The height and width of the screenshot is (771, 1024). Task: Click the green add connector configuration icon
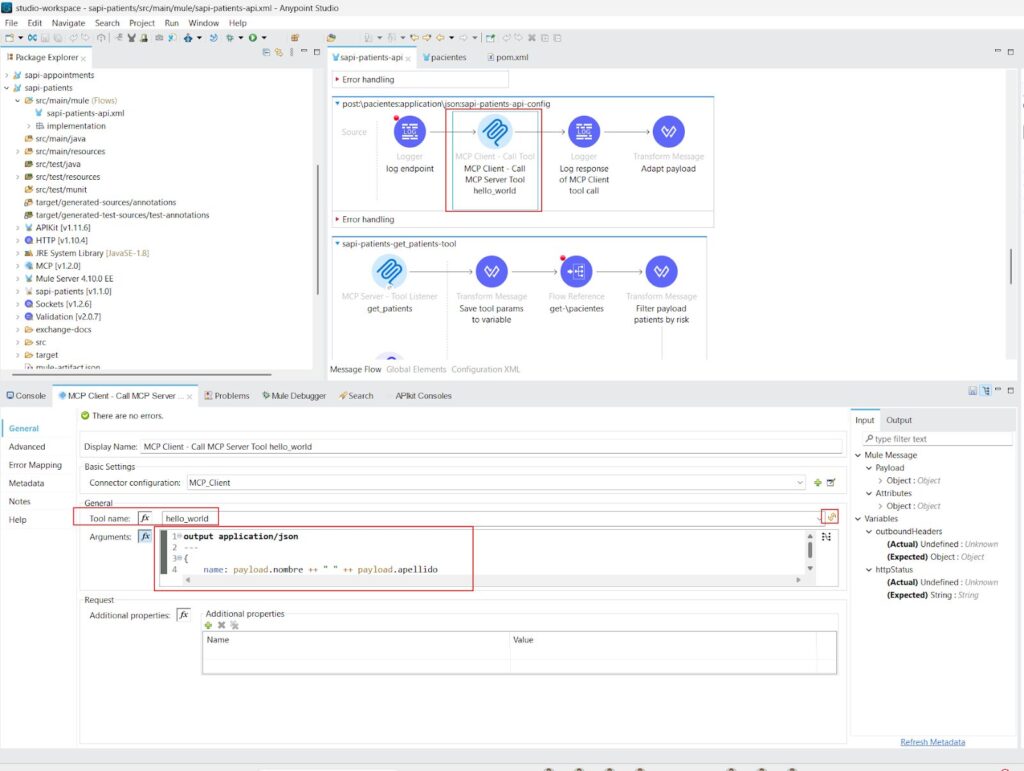tap(818, 482)
